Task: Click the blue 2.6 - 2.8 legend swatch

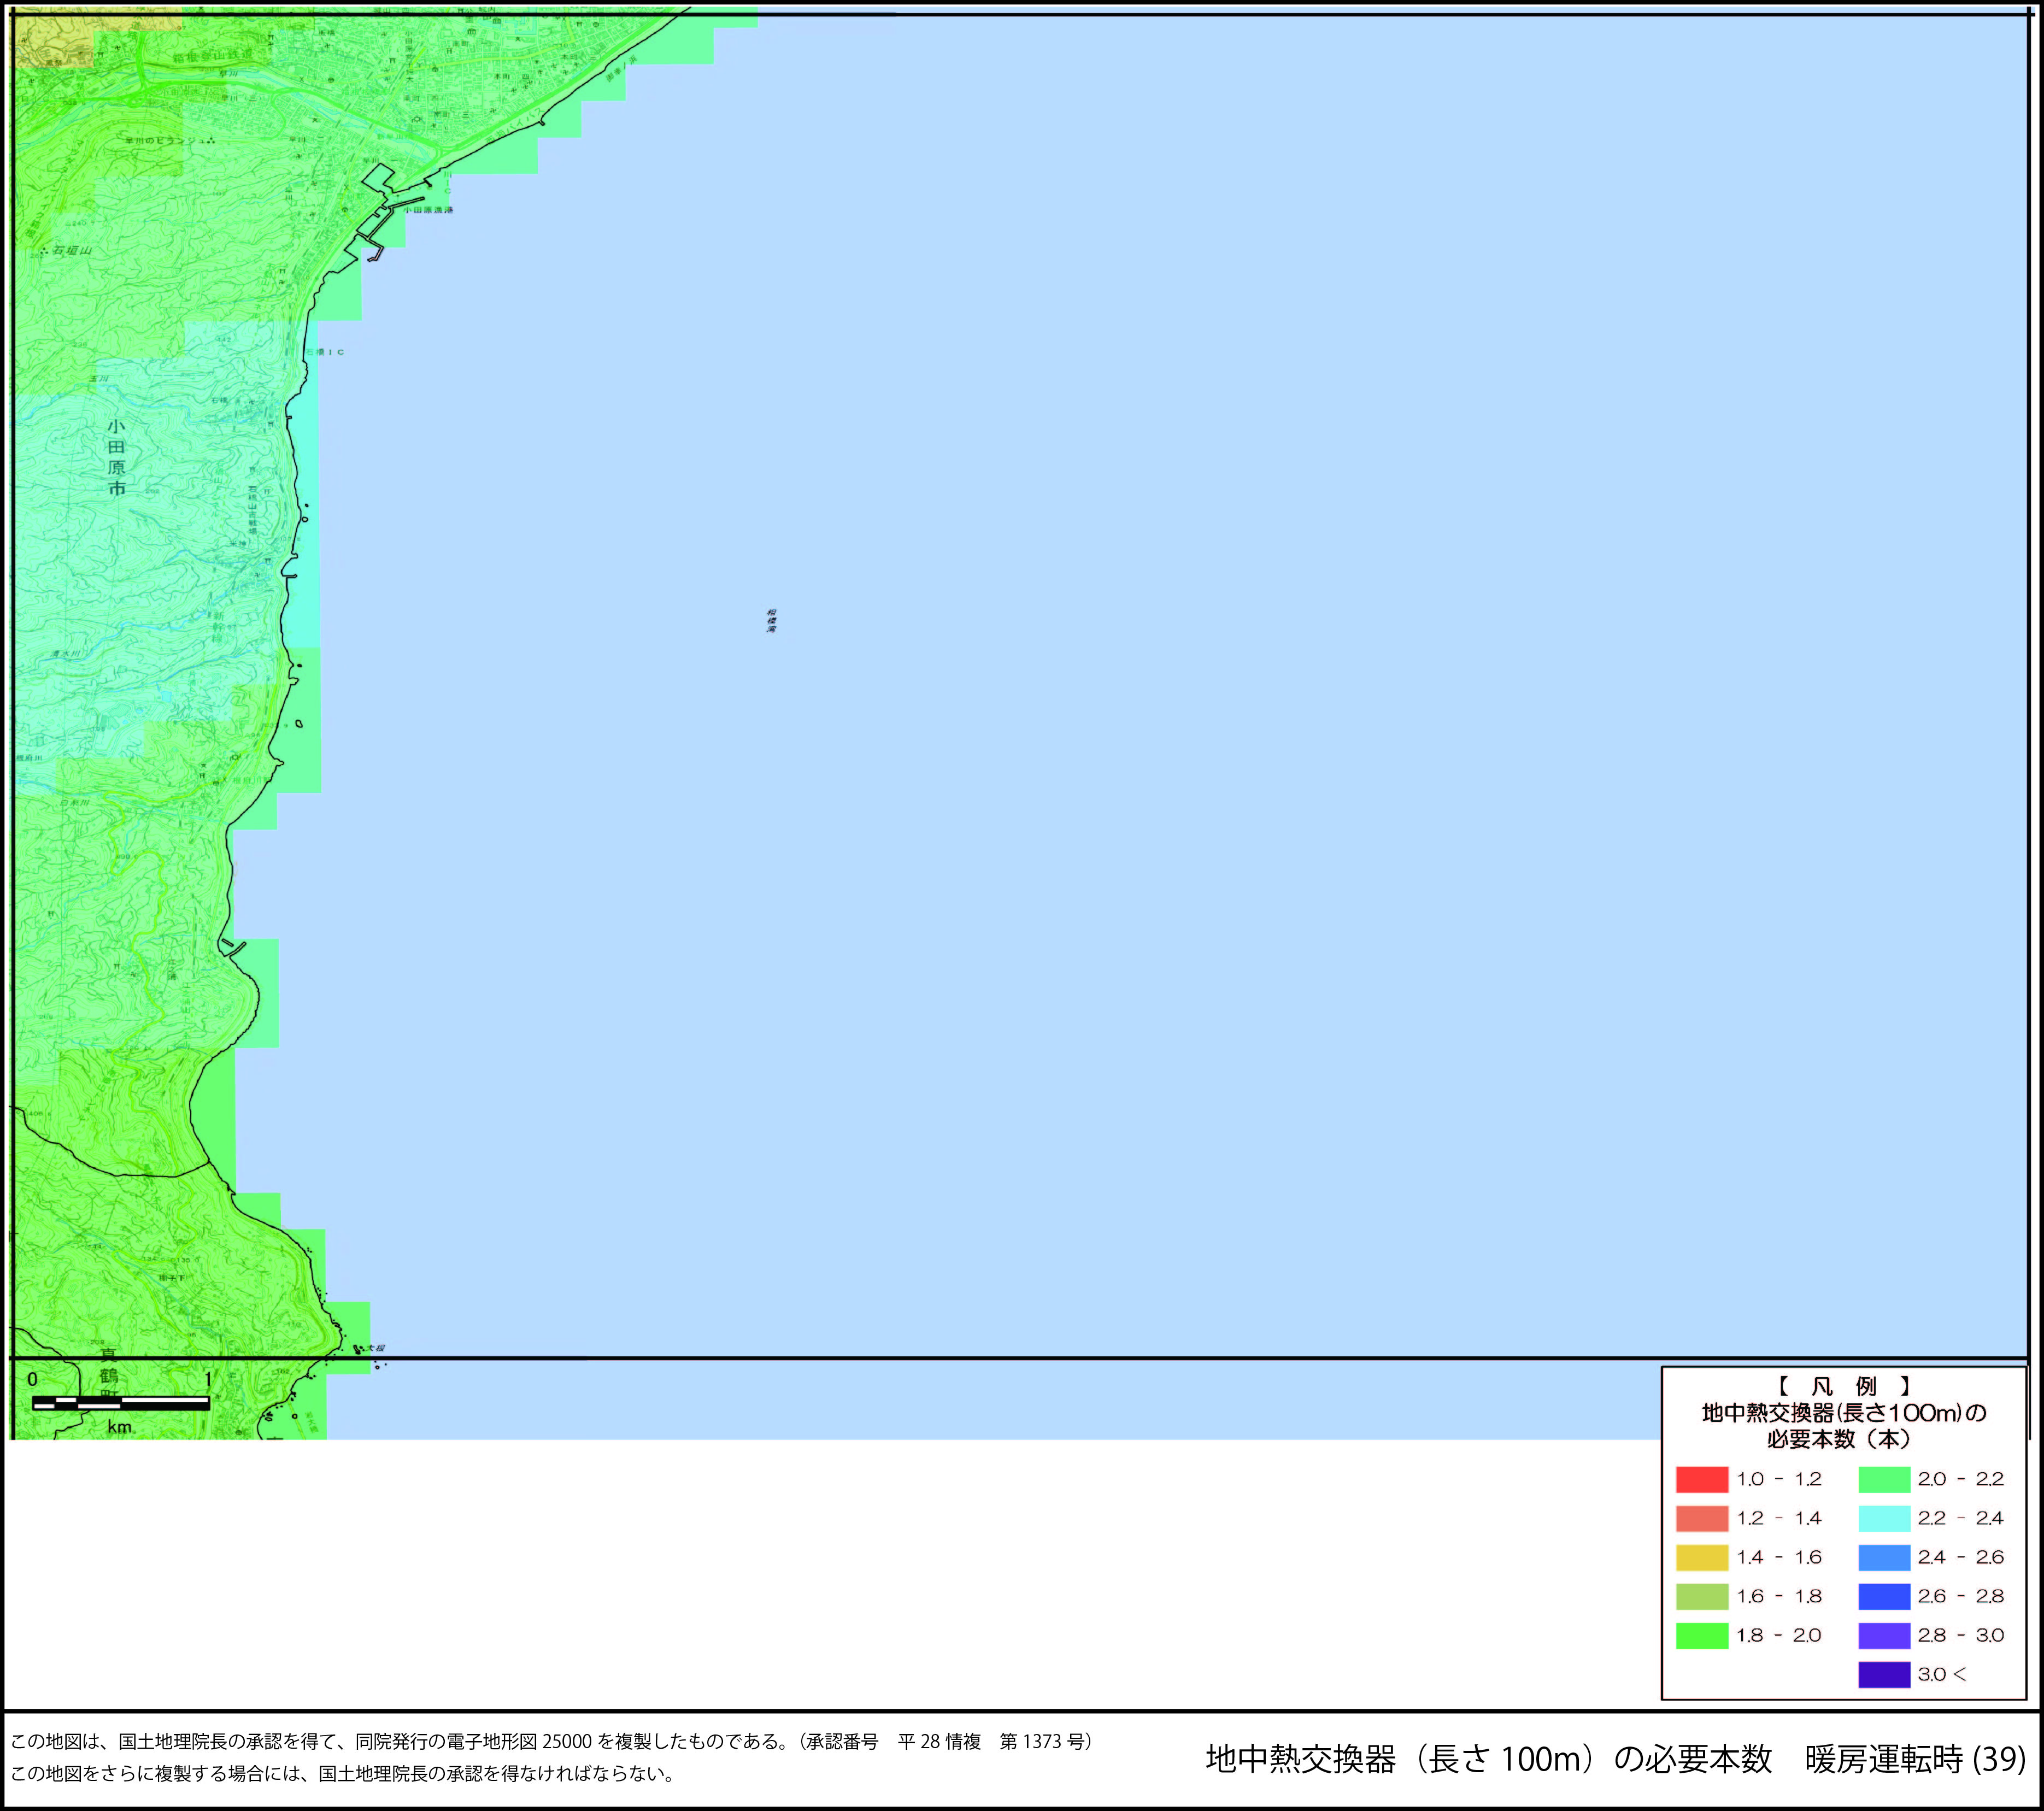Action: pos(1884,1596)
